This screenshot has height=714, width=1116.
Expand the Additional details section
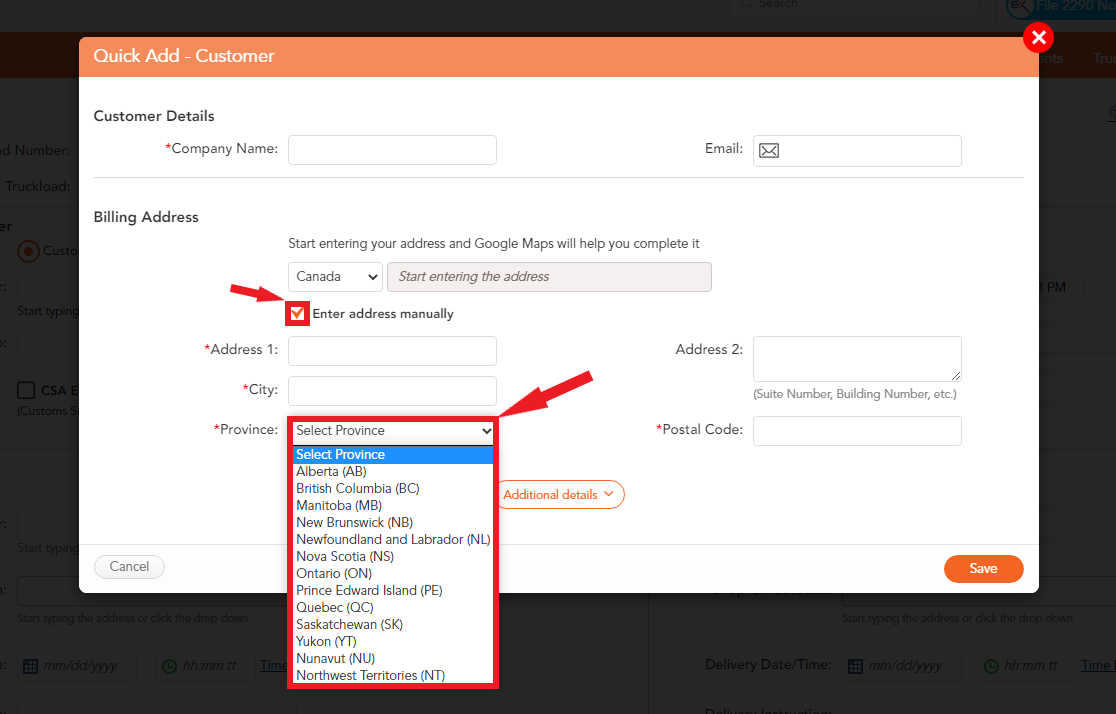560,494
